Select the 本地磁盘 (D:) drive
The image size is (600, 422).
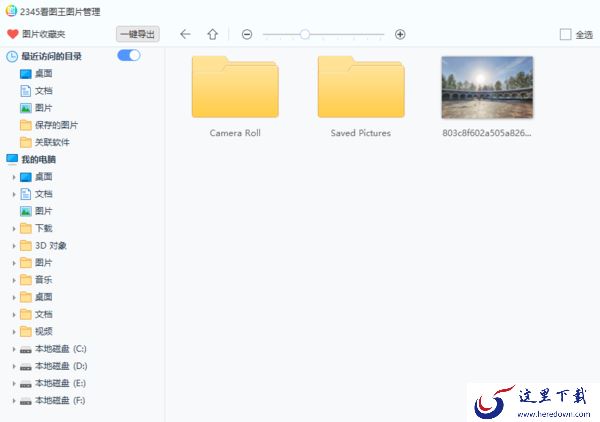coord(53,366)
